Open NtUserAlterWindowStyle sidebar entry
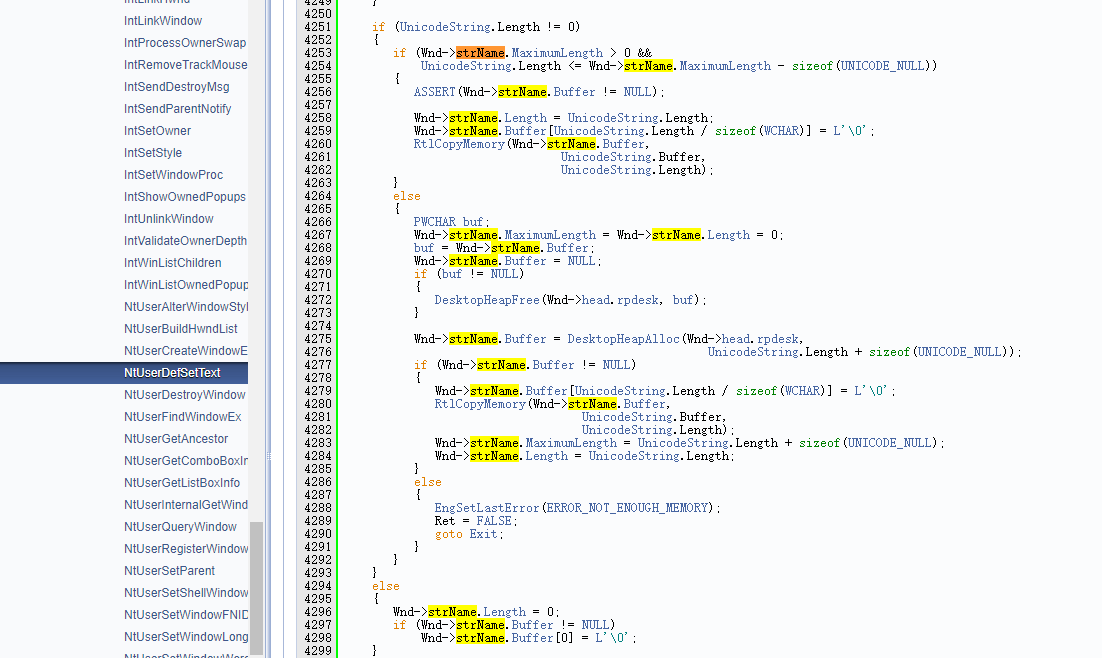The width and height of the screenshot is (1102, 658). (x=186, y=307)
